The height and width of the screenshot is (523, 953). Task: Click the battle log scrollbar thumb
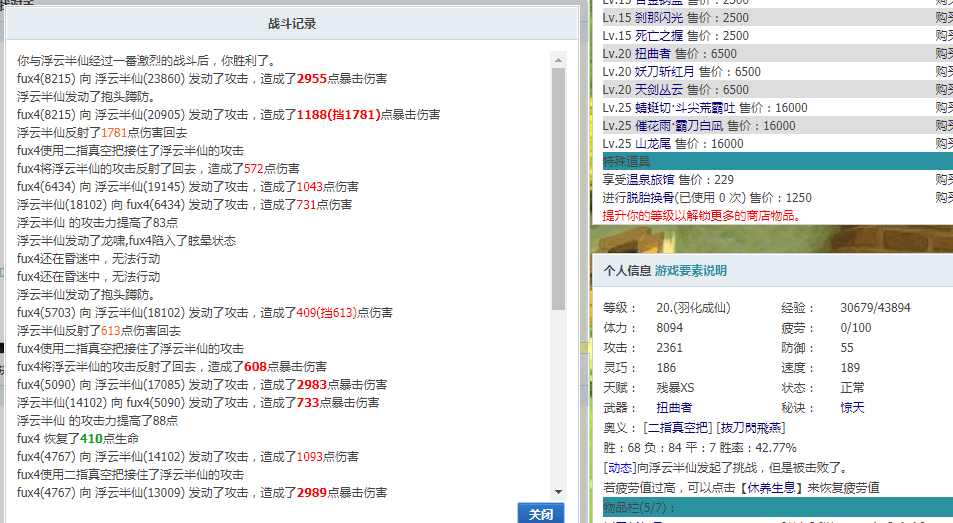(x=559, y=189)
